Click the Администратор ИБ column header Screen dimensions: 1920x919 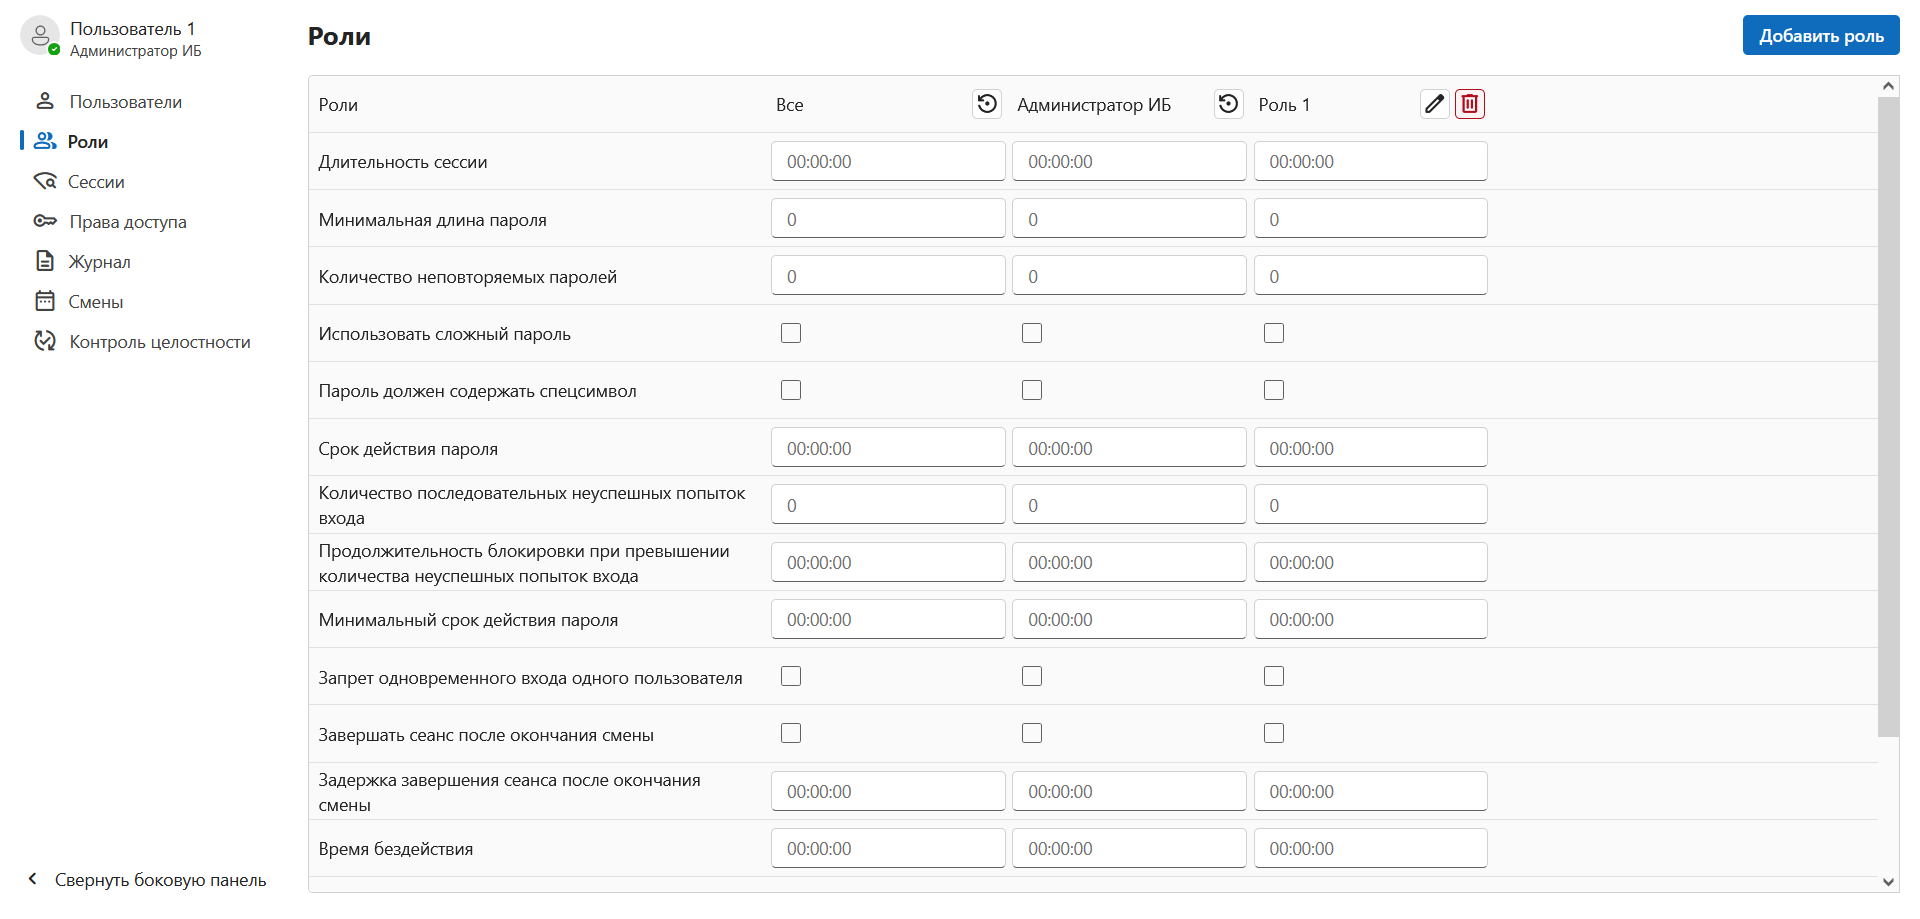(x=1094, y=105)
